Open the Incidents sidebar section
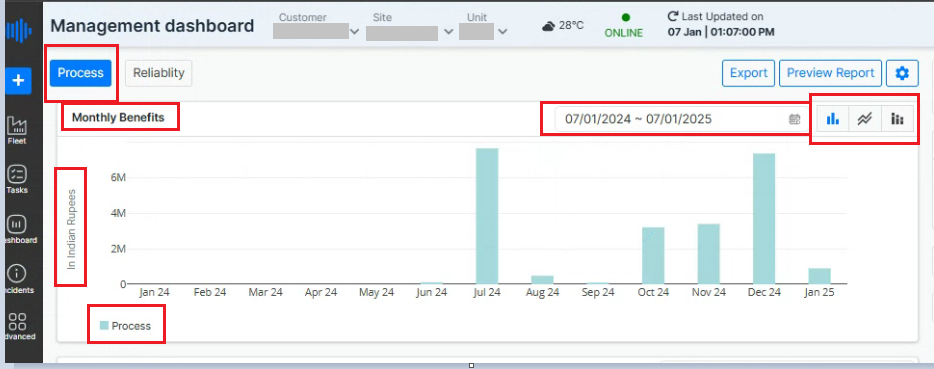 tap(17, 279)
